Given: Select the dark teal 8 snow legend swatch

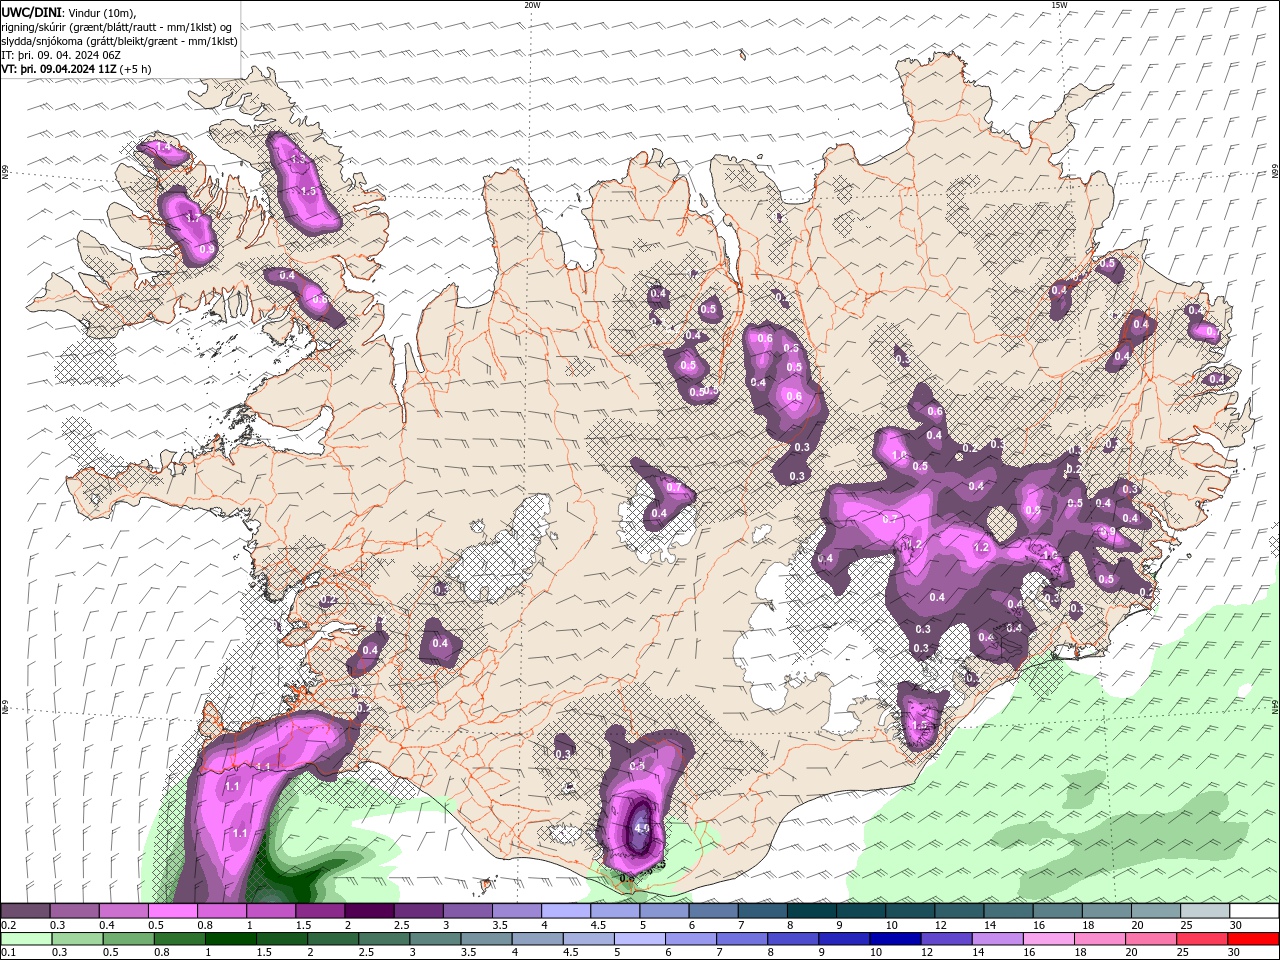Looking at the screenshot, I should [x=812, y=911].
